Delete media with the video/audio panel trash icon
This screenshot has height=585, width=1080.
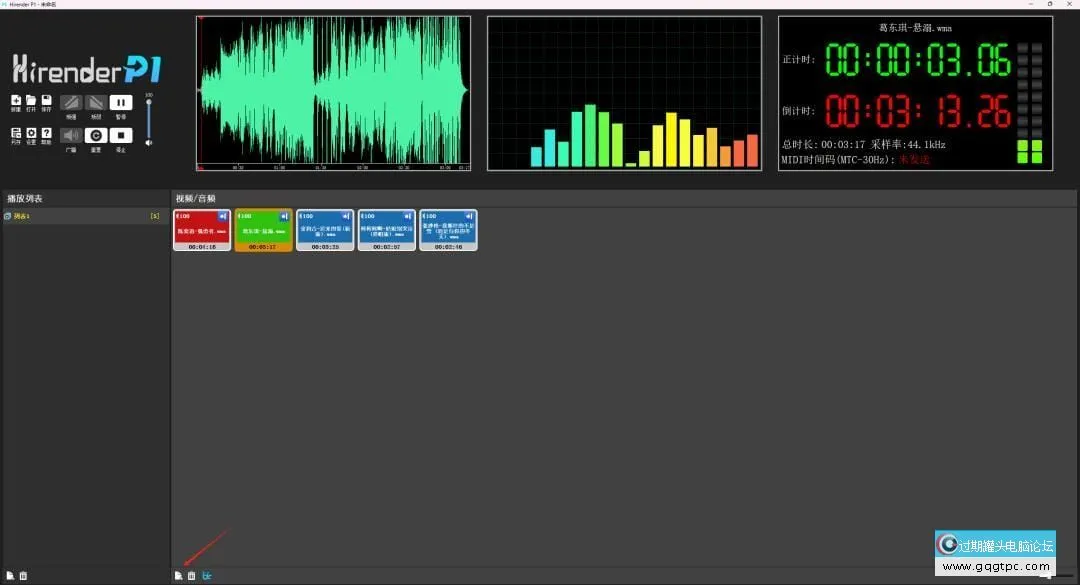(192, 576)
